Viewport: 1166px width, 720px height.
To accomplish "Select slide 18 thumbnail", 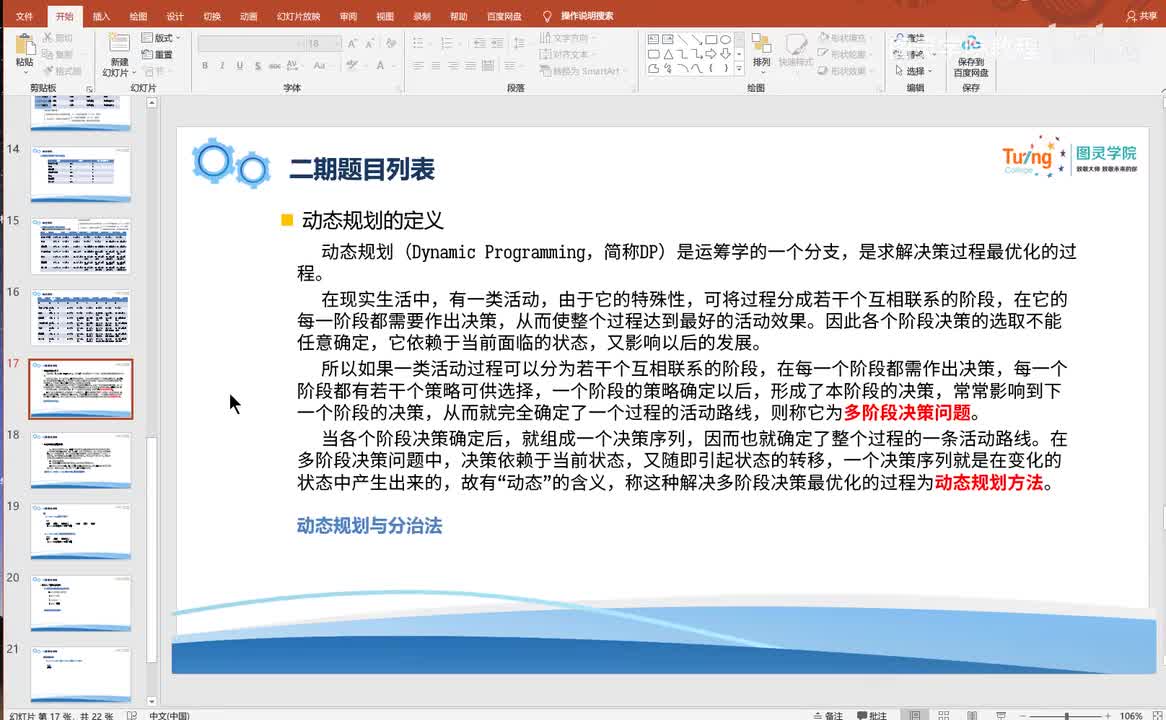I will click(81, 460).
